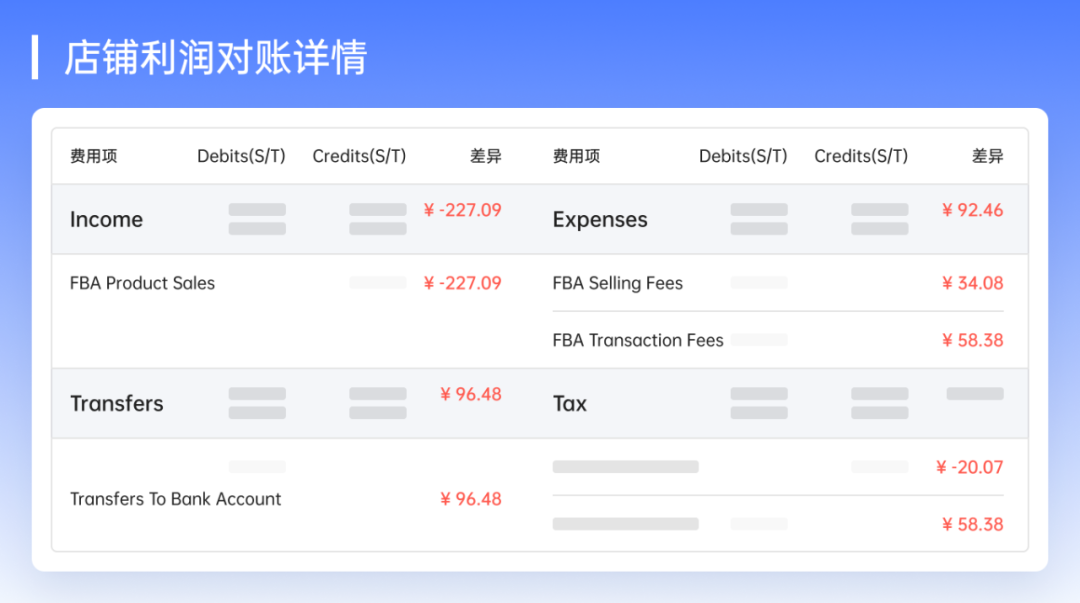This screenshot has width=1080, height=603.
Task: Click the ¥ 58.38 FBA Transaction Fees amount
Action: 972,340
